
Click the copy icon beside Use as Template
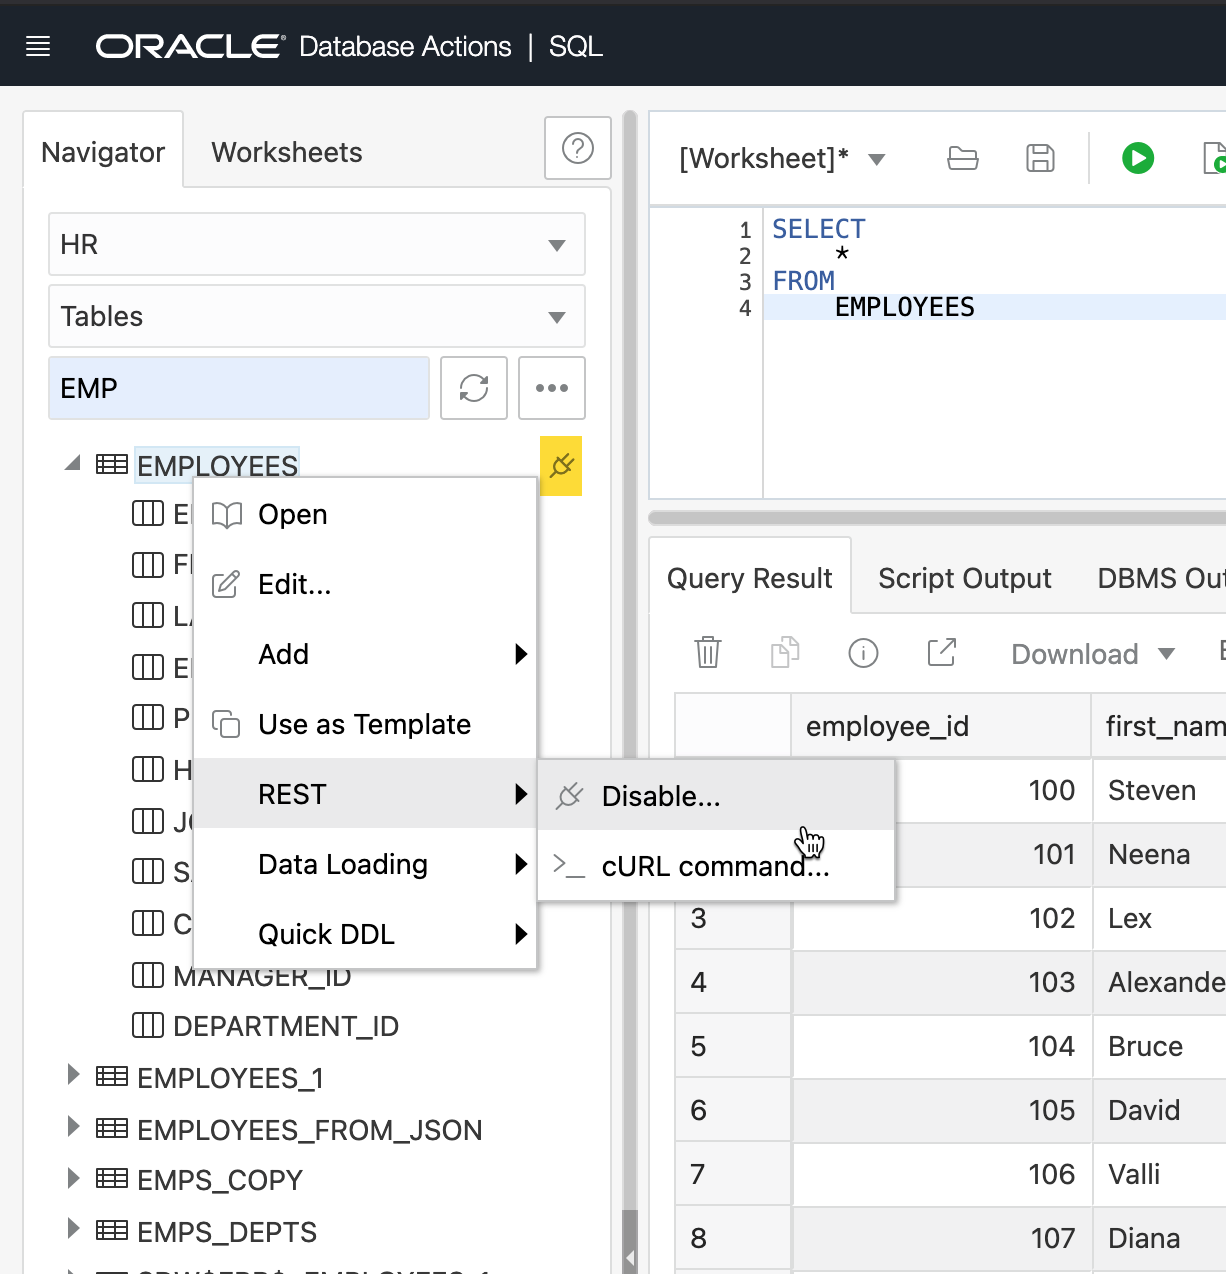(x=227, y=724)
